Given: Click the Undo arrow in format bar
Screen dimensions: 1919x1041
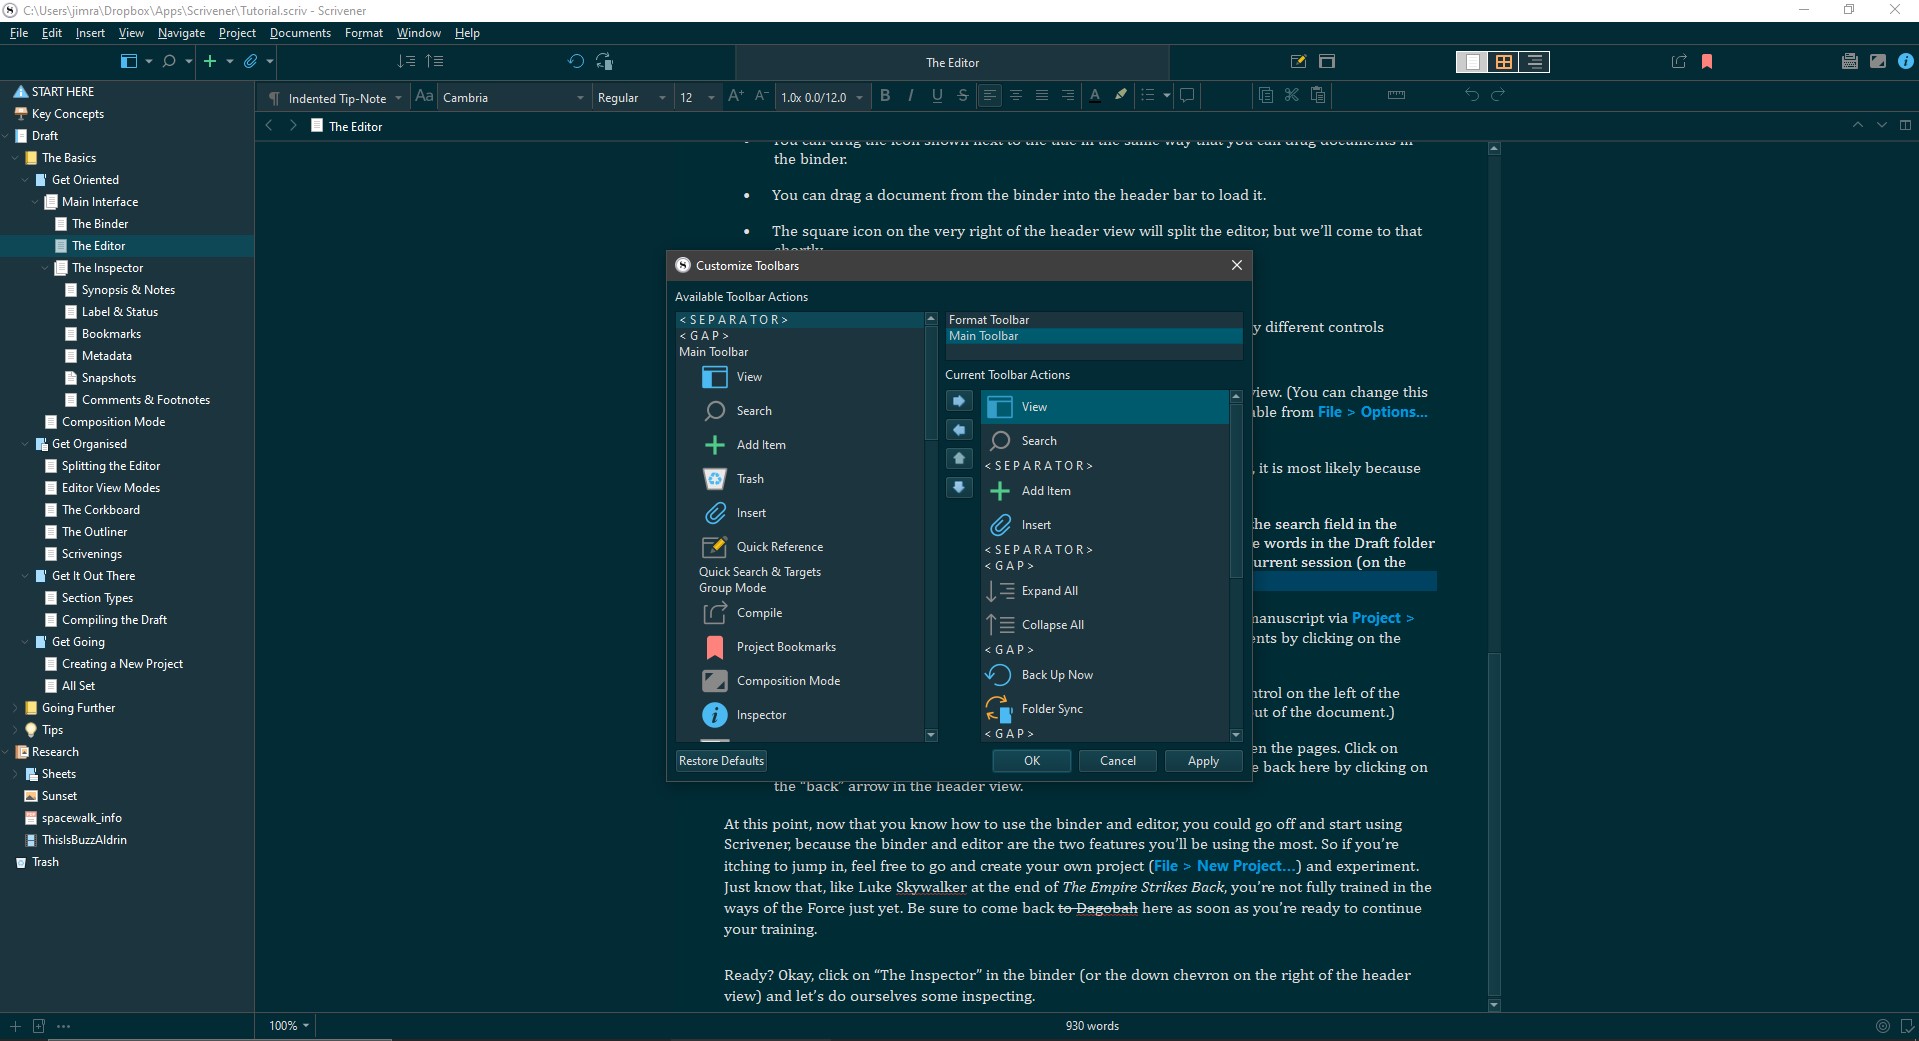Looking at the screenshot, I should [x=1472, y=95].
